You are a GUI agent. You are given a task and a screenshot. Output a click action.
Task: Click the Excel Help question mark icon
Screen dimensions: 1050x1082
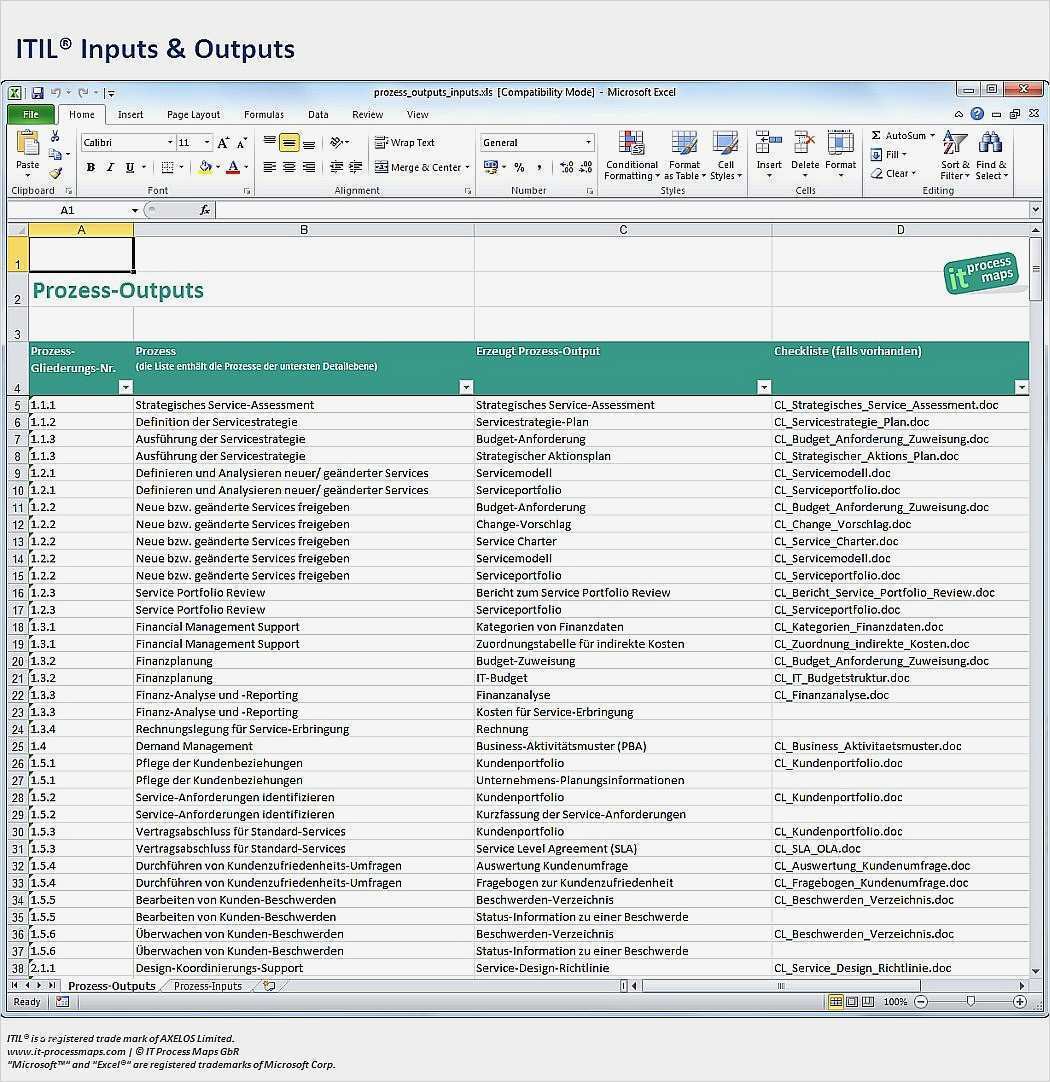[x=978, y=114]
